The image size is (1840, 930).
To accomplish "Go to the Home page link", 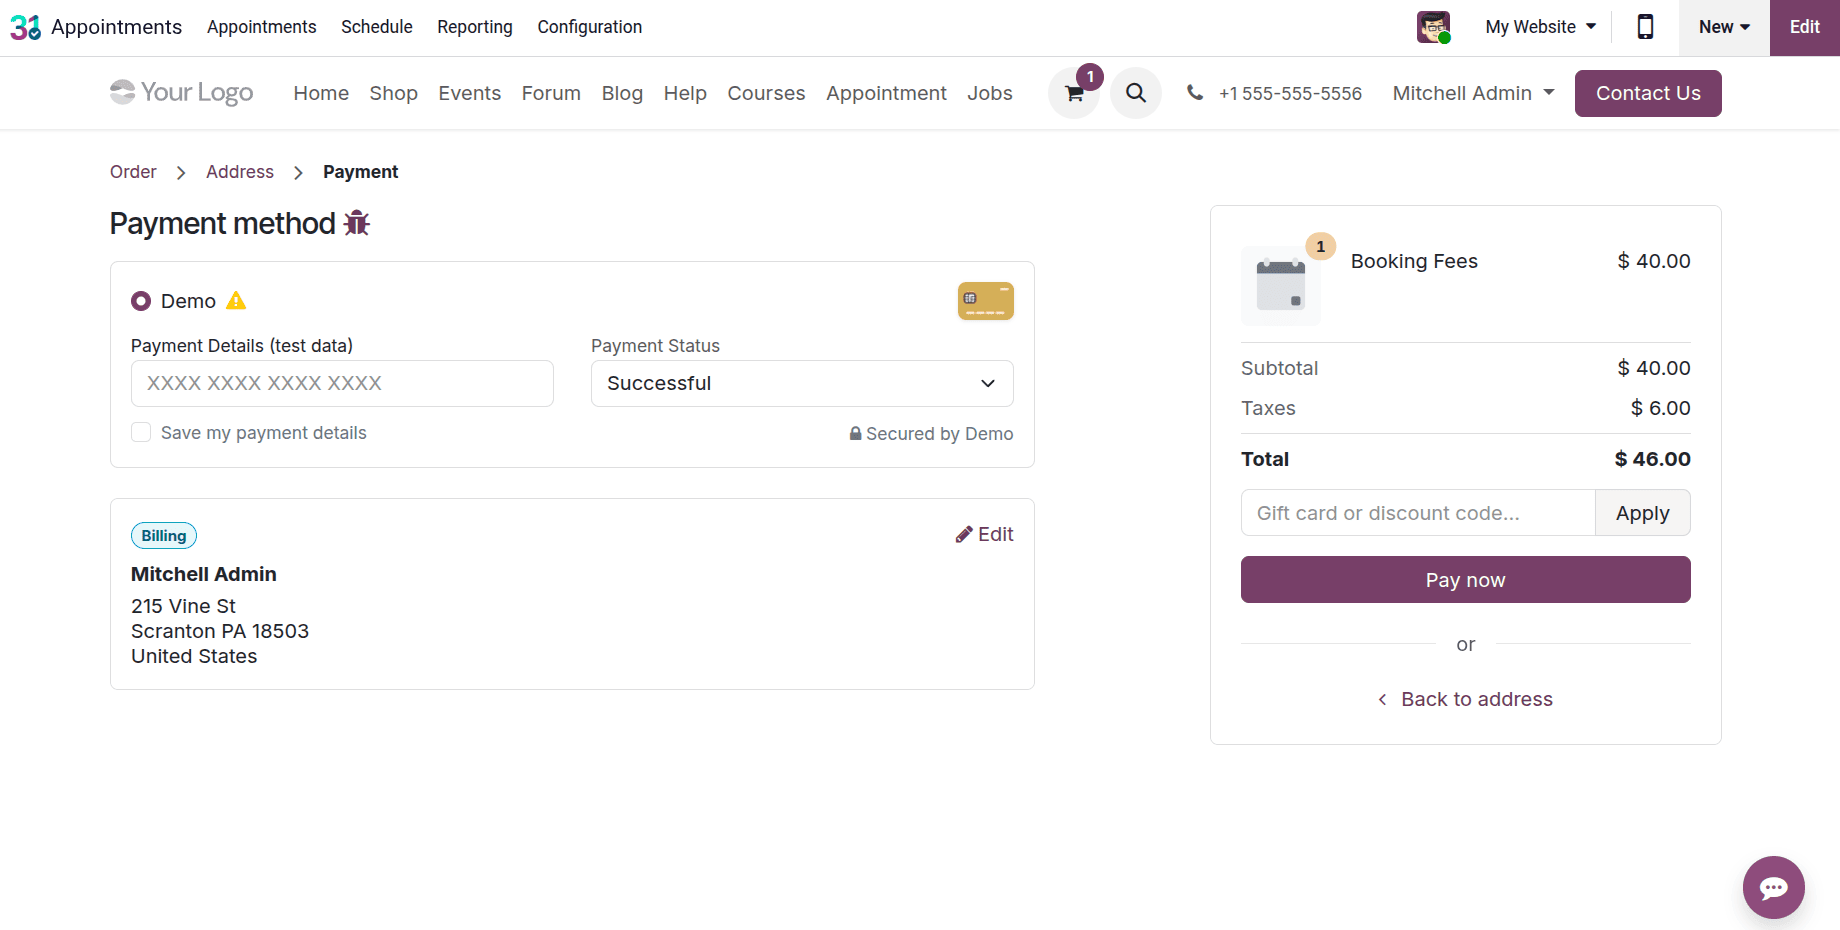I will [x=321, y=93].
